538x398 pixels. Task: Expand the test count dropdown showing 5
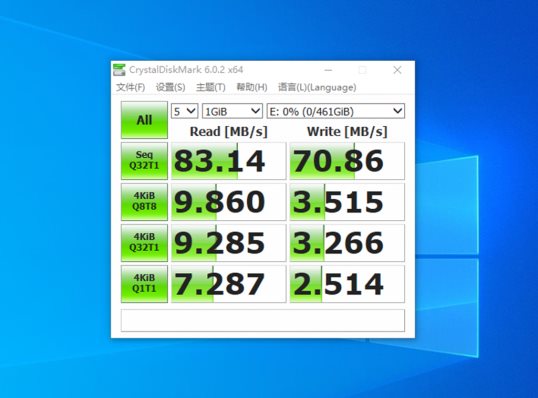(x=185, y=111)
